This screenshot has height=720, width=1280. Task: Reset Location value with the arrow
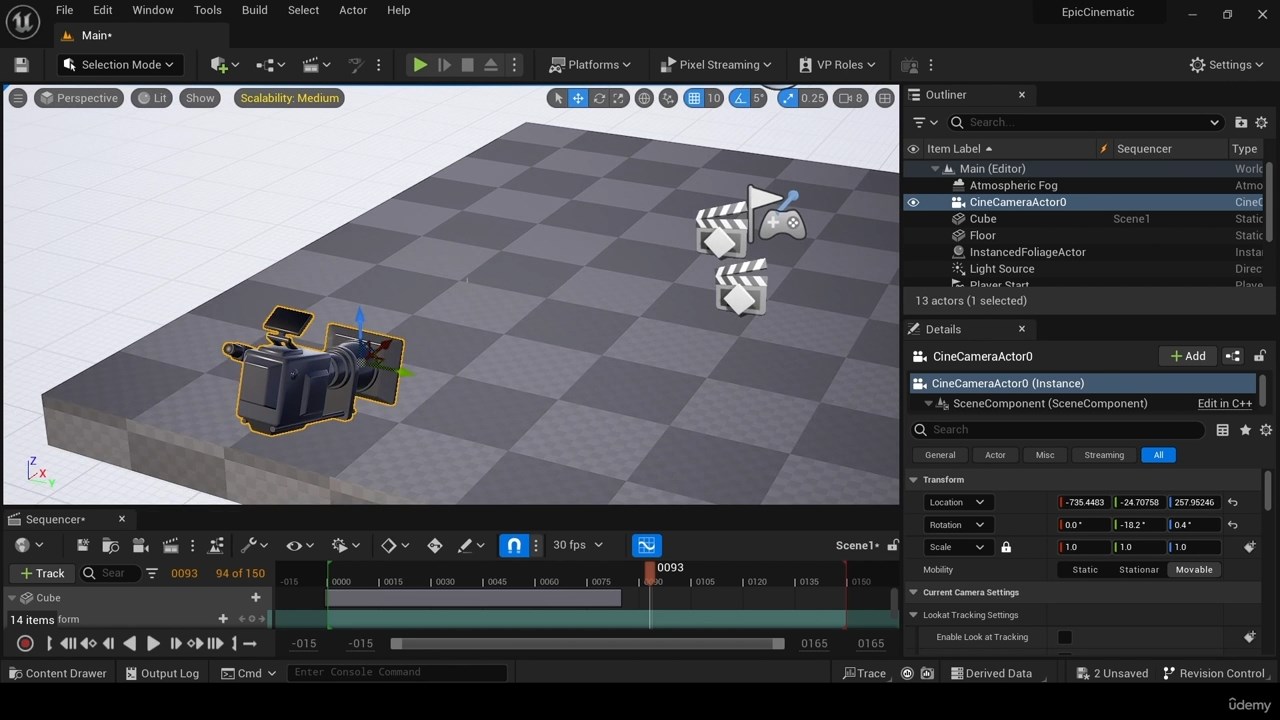[x=1233, y=503]
